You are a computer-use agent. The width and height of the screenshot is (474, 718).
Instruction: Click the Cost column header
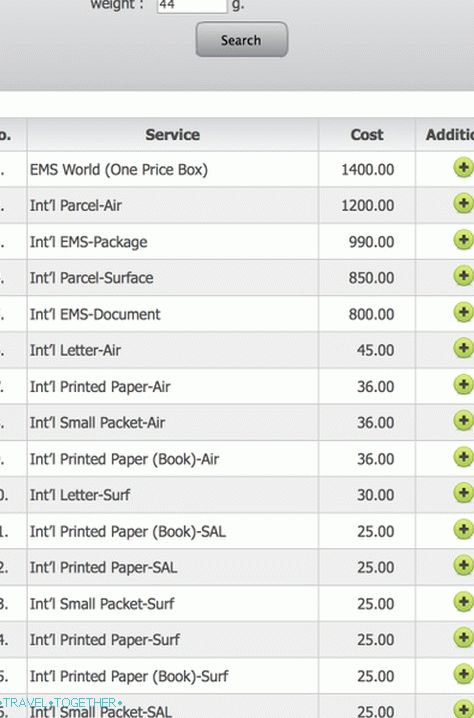(367, 135)
